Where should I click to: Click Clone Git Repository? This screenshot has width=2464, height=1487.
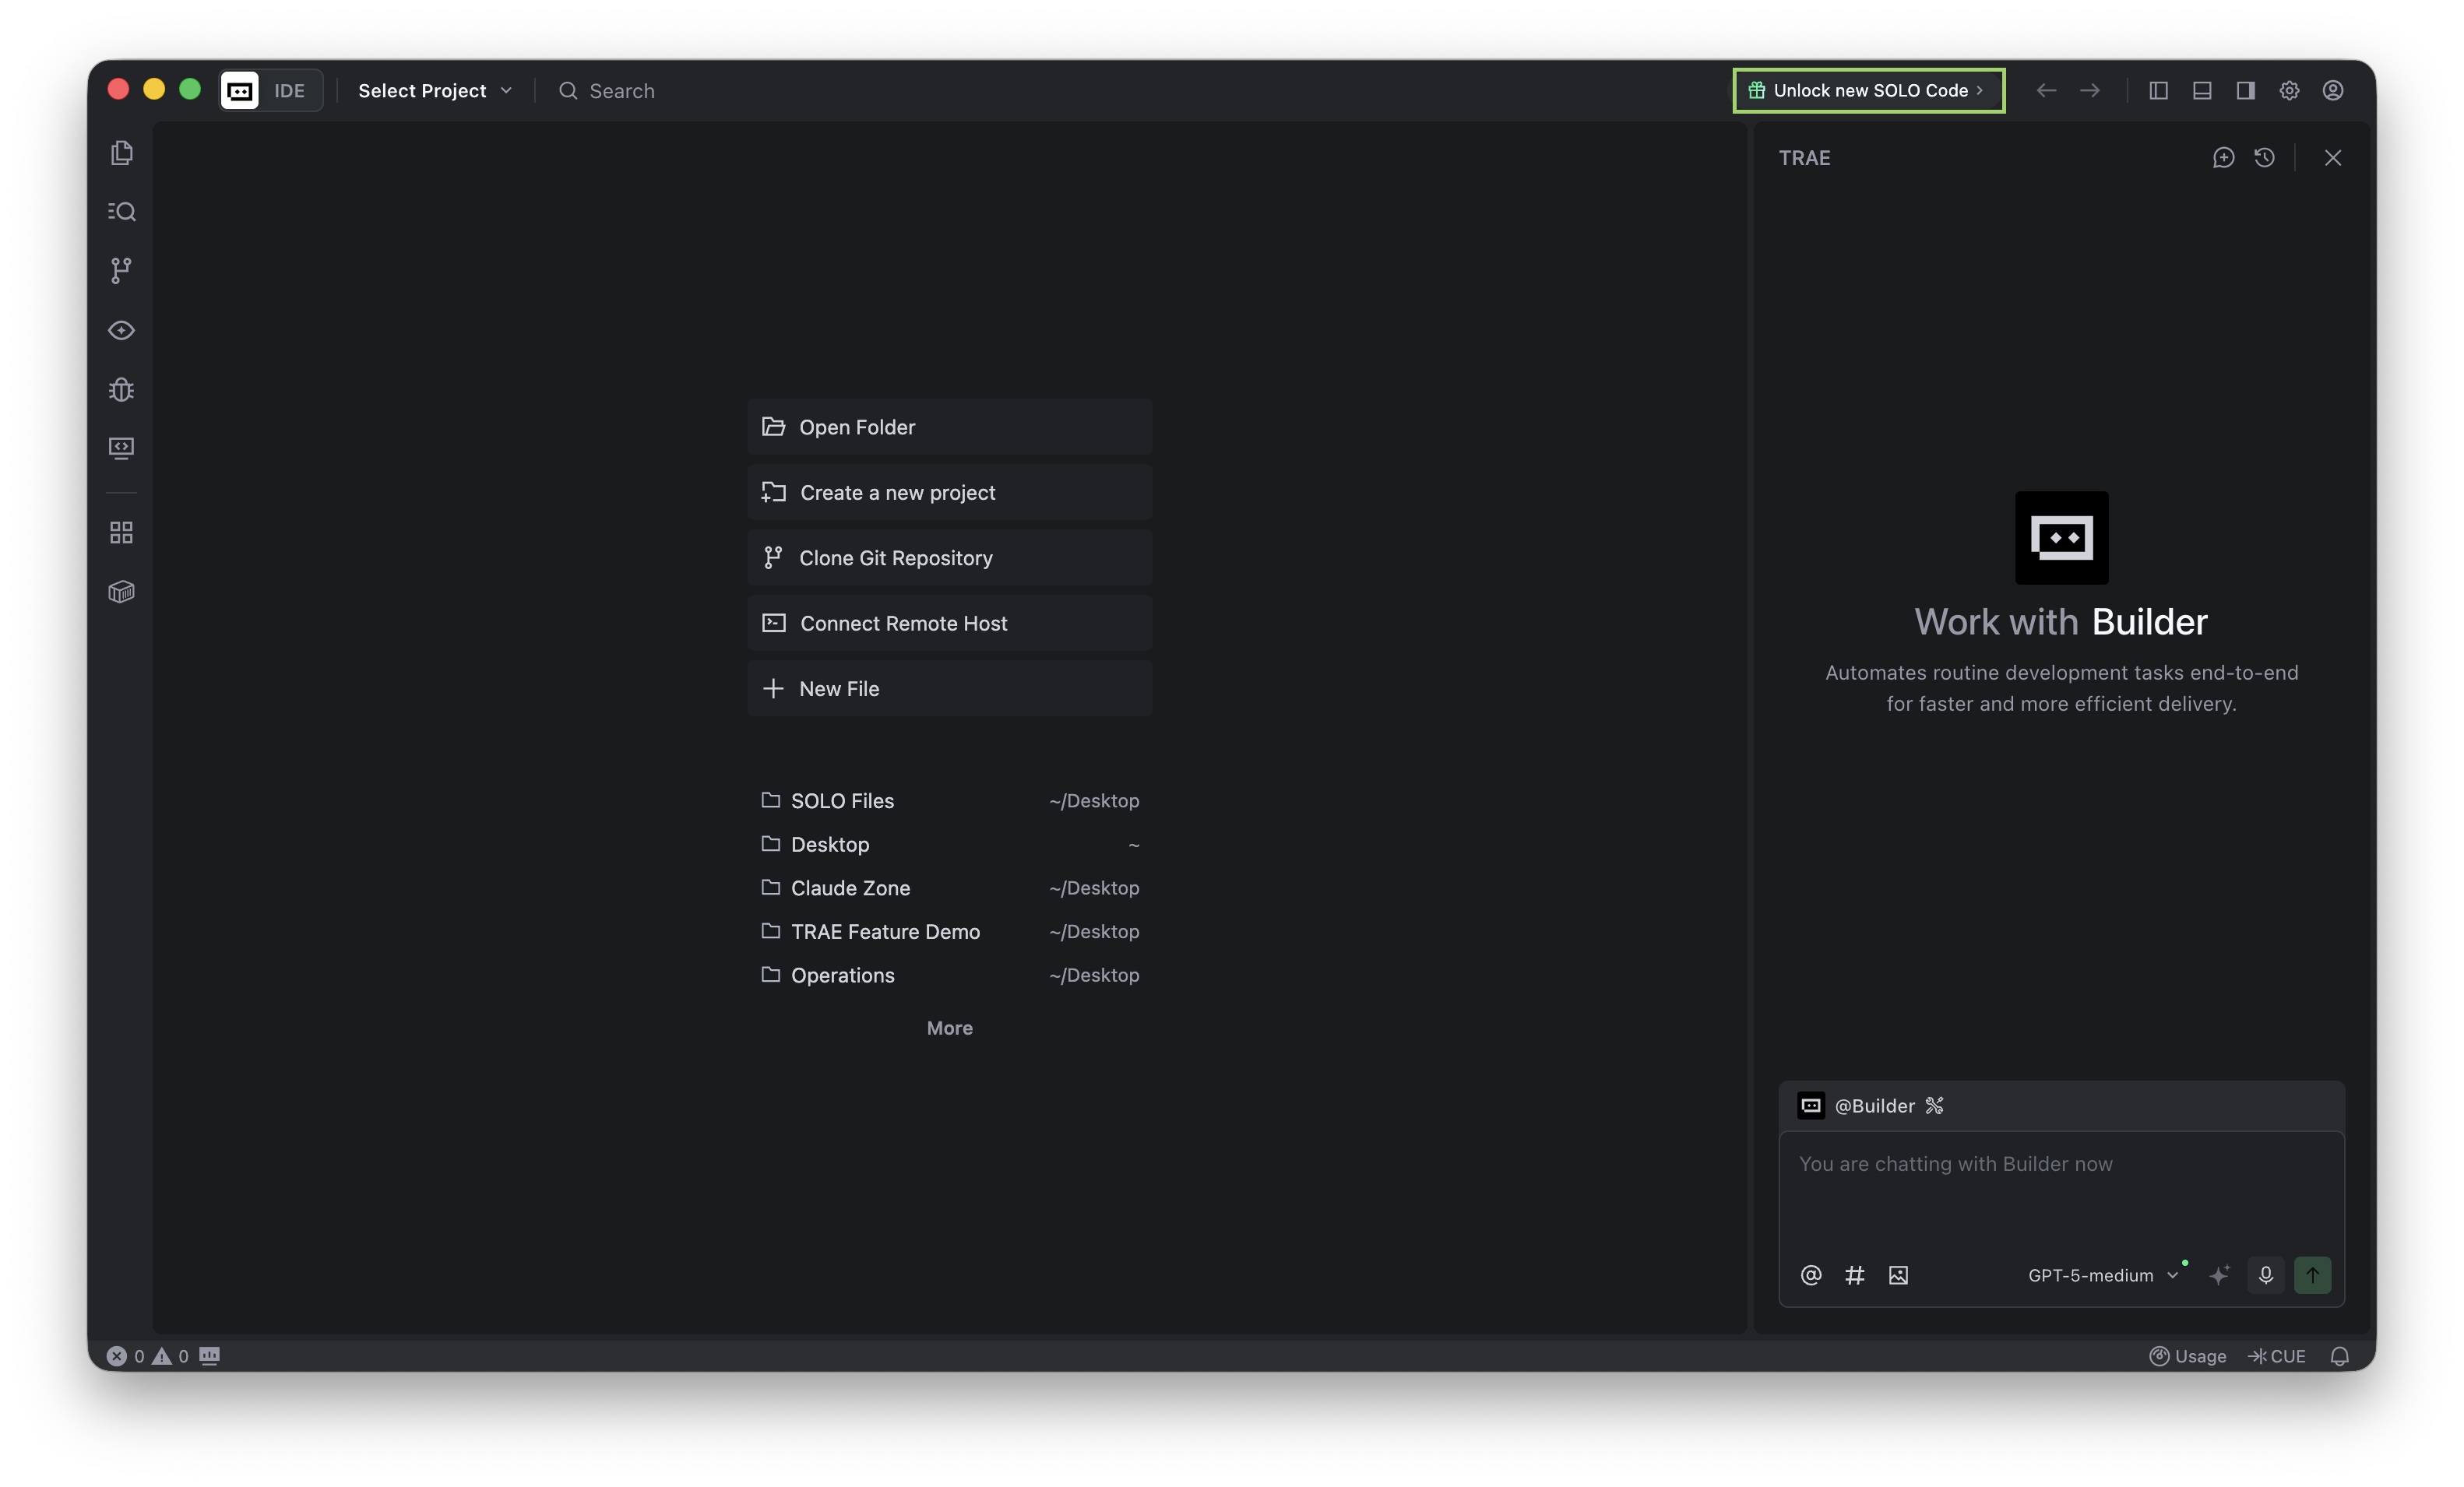[x=950, y=558]
